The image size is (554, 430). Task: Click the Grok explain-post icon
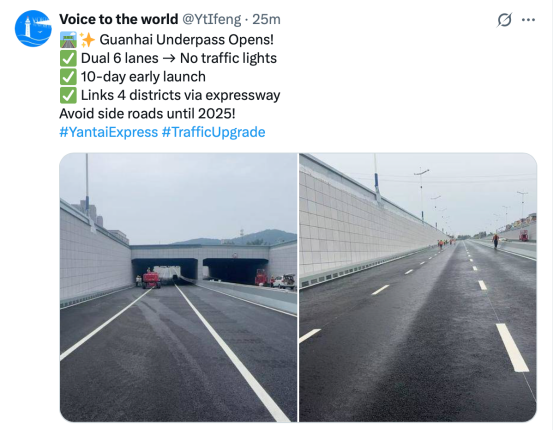[x=504, y=20]
